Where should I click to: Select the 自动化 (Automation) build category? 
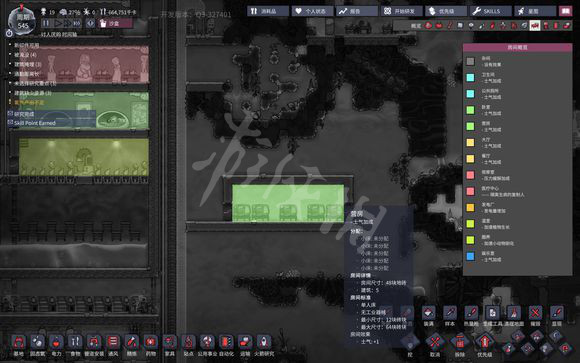(226, 345)
